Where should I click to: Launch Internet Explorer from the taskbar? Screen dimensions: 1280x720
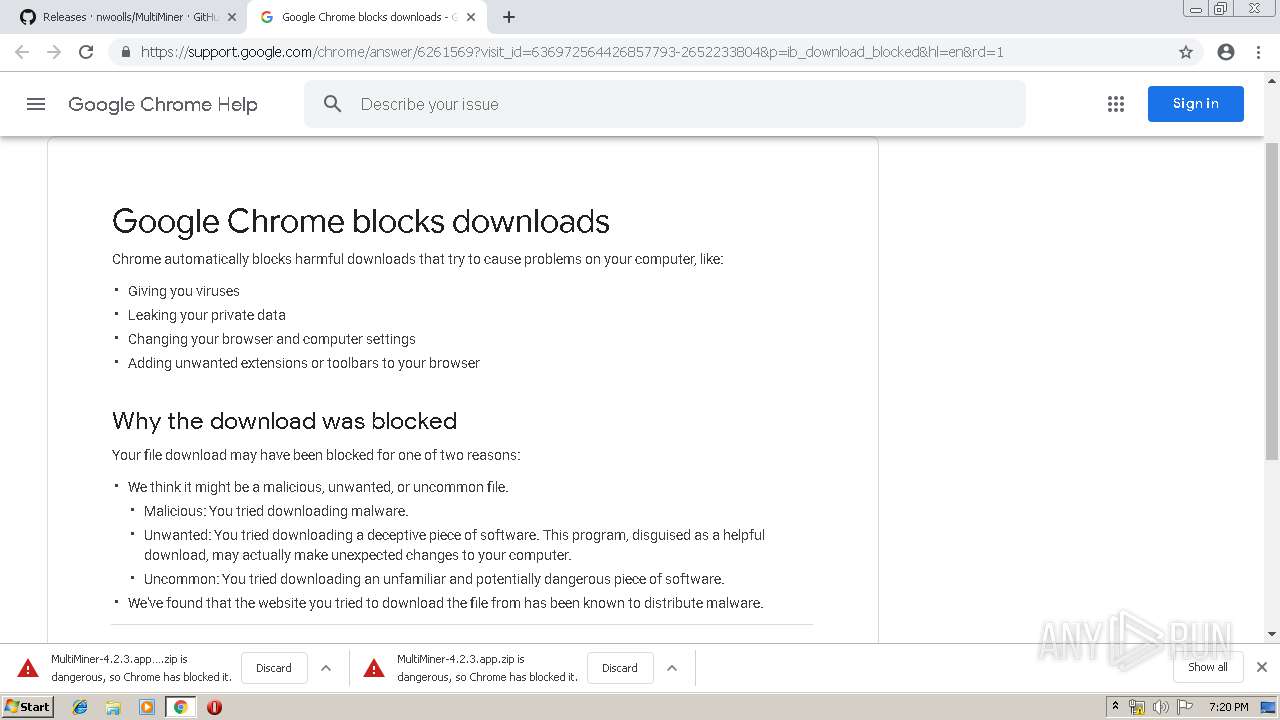click(x=80, y=707)
